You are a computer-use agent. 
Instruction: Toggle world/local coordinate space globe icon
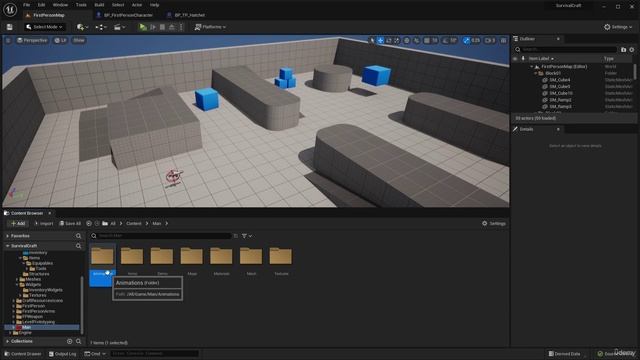pyautogui.click(x=407, y=40)
